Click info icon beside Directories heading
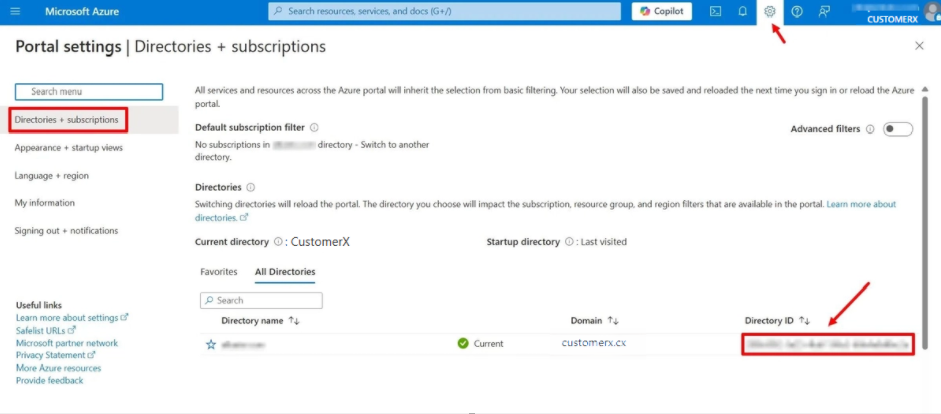Image resolution: width=941 pixels, height=414 pixels. click(251, 188)
